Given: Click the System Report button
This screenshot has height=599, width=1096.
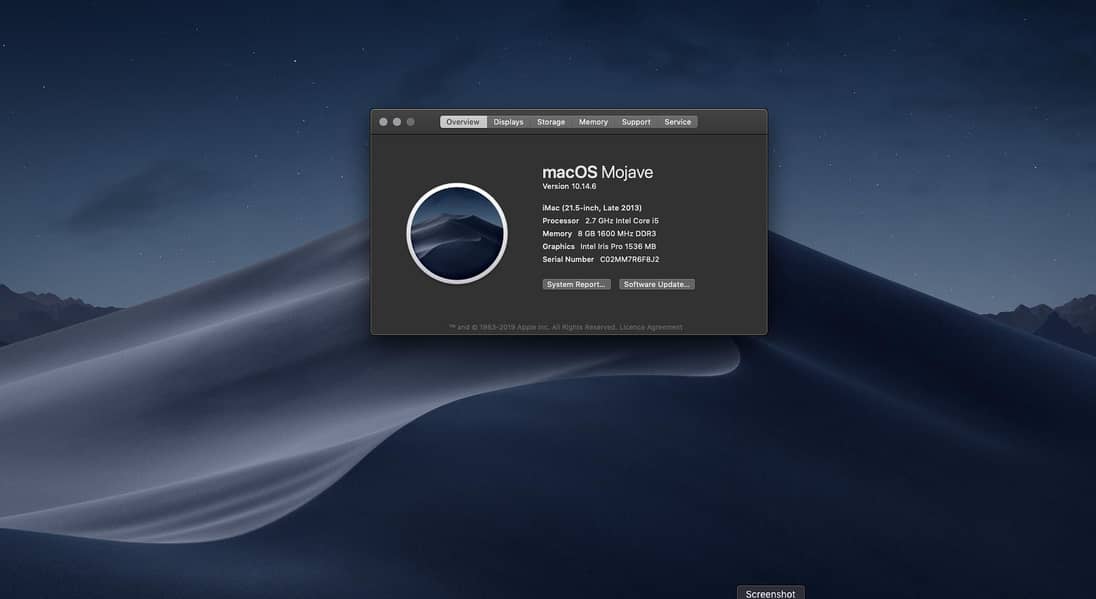Looking at the screenshot, I should tap(576, 284).
